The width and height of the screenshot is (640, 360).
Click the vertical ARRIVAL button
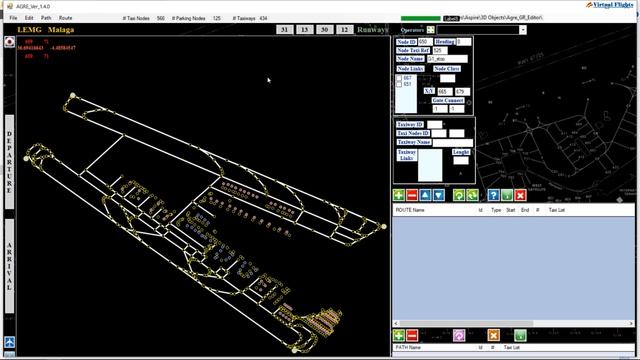[9, 266]
